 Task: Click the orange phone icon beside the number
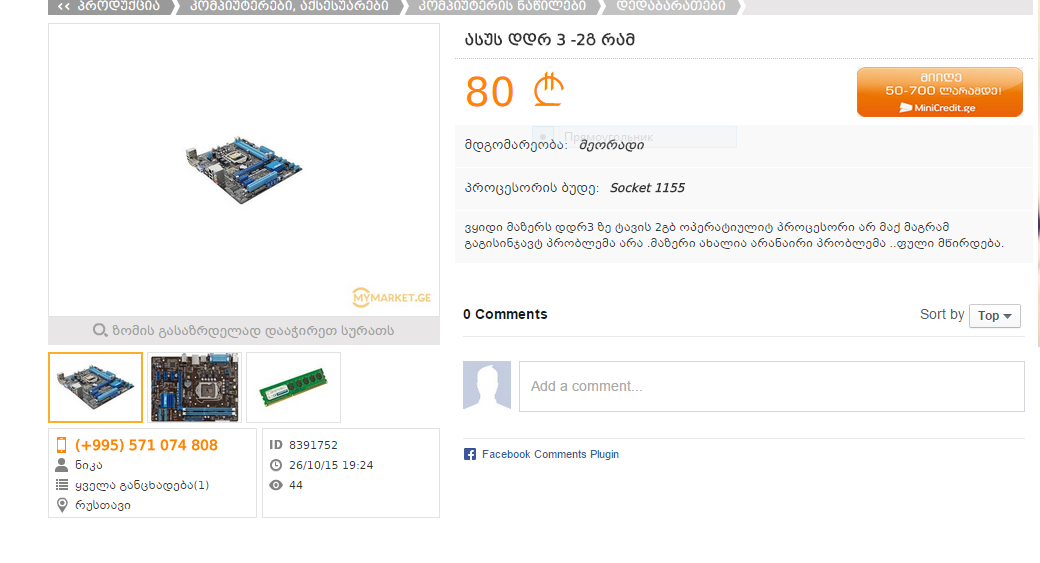click(x=62, y=445)
